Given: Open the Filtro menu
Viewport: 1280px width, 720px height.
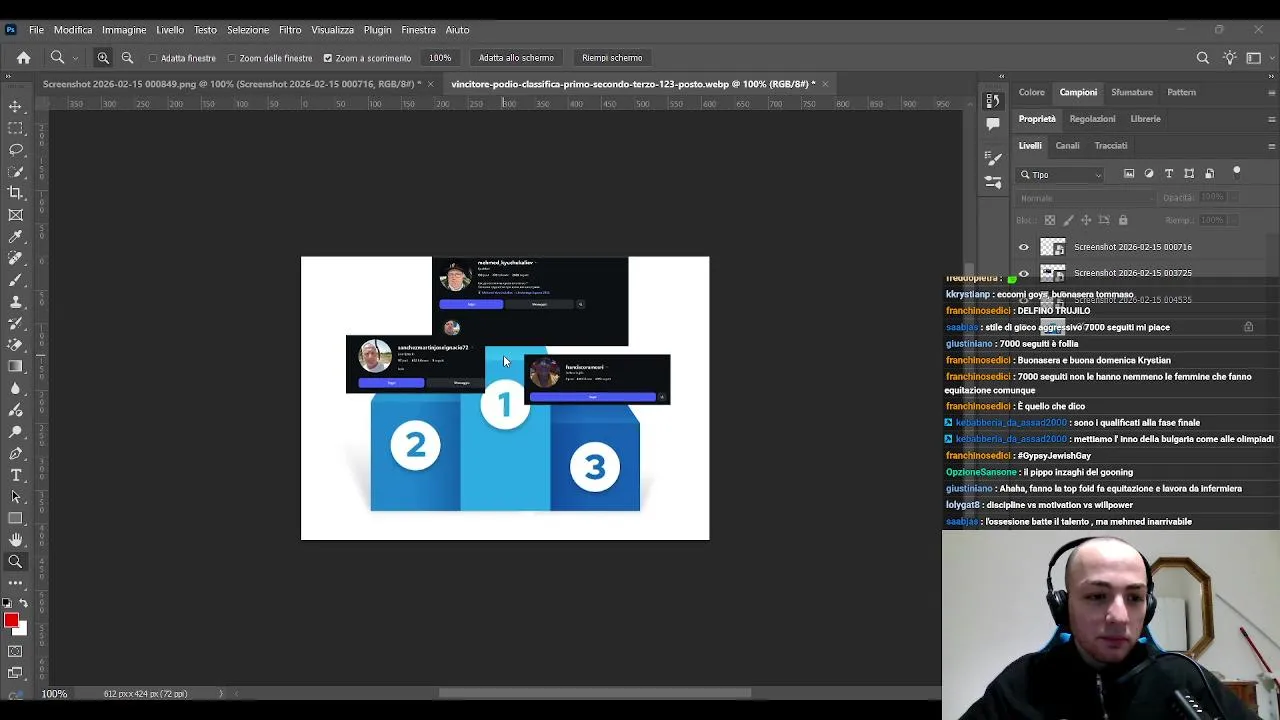Looking at the screenshot, I should 290,30.
